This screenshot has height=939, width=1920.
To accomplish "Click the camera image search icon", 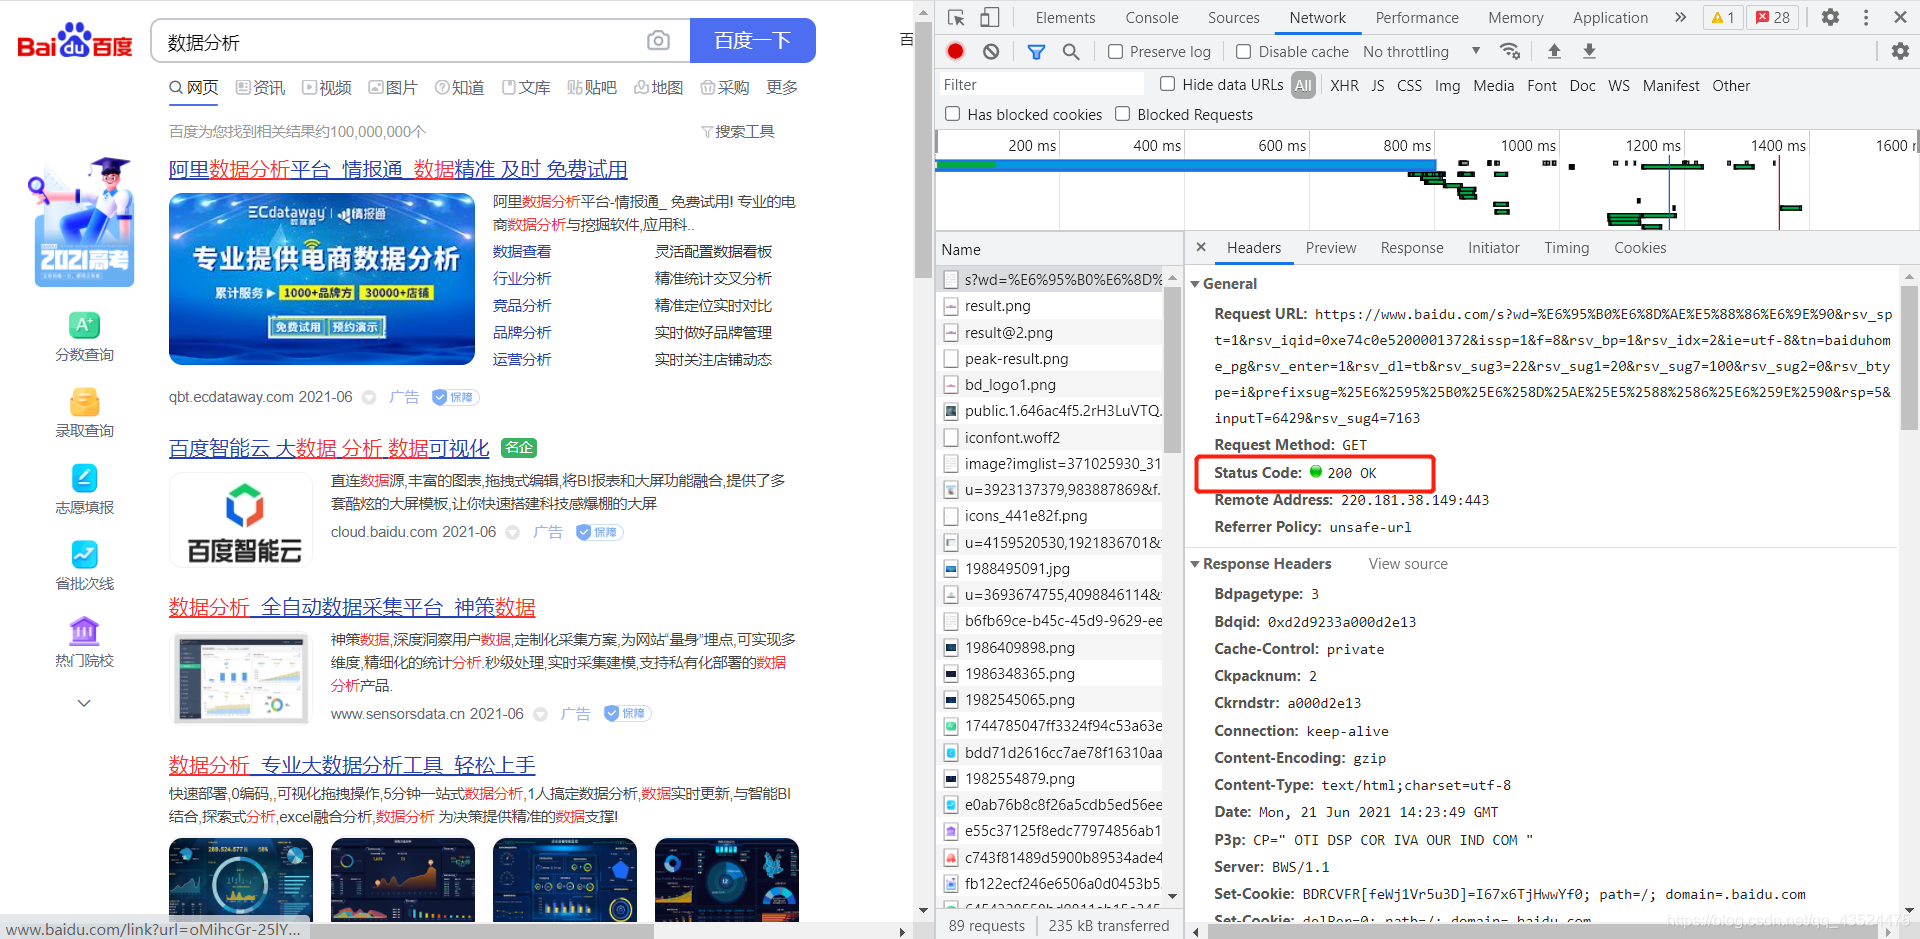I will [658, 40].
